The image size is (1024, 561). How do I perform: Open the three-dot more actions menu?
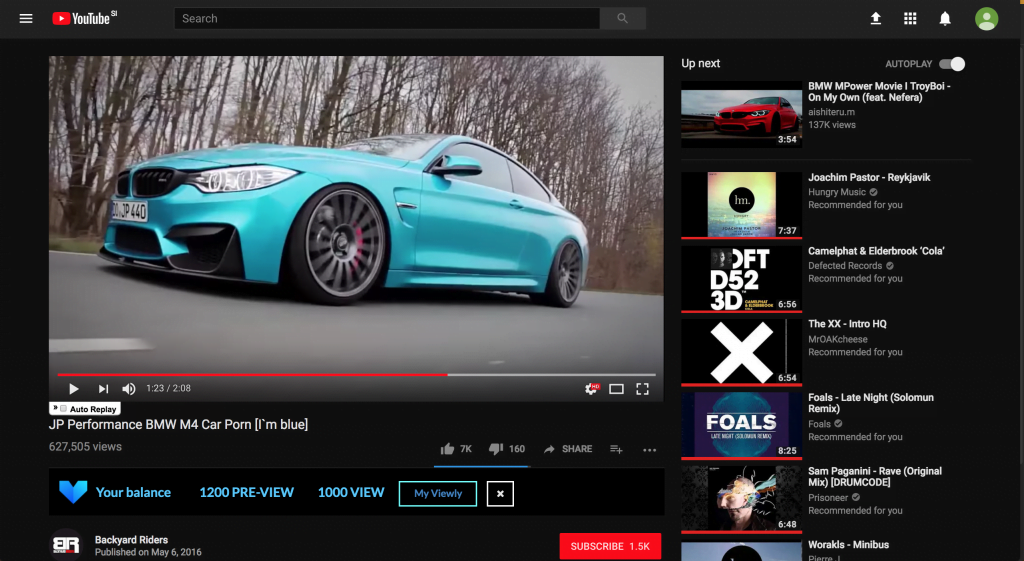click(x=650, y=450)
